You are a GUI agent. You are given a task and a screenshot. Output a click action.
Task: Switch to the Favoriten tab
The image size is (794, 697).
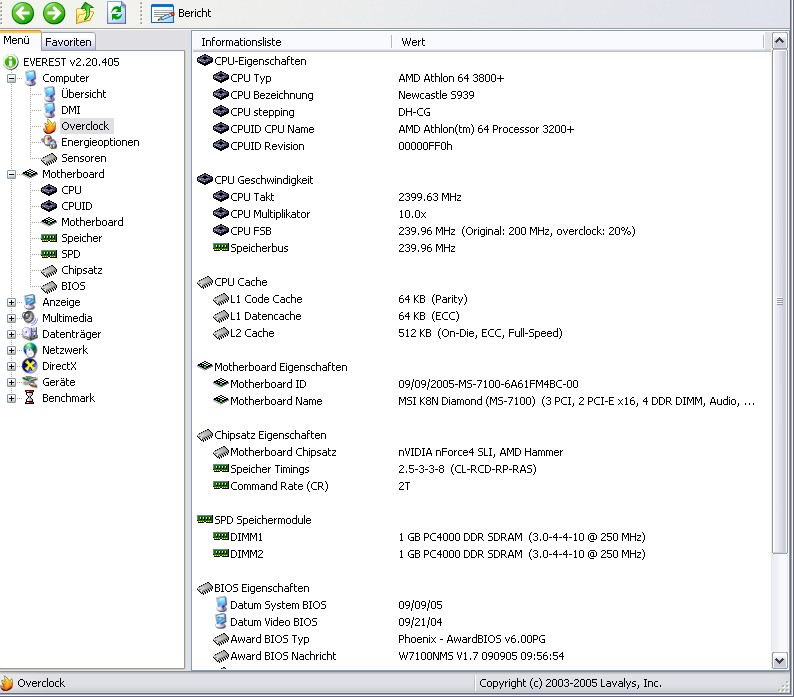pyautogui.click(x=68, y=42)
